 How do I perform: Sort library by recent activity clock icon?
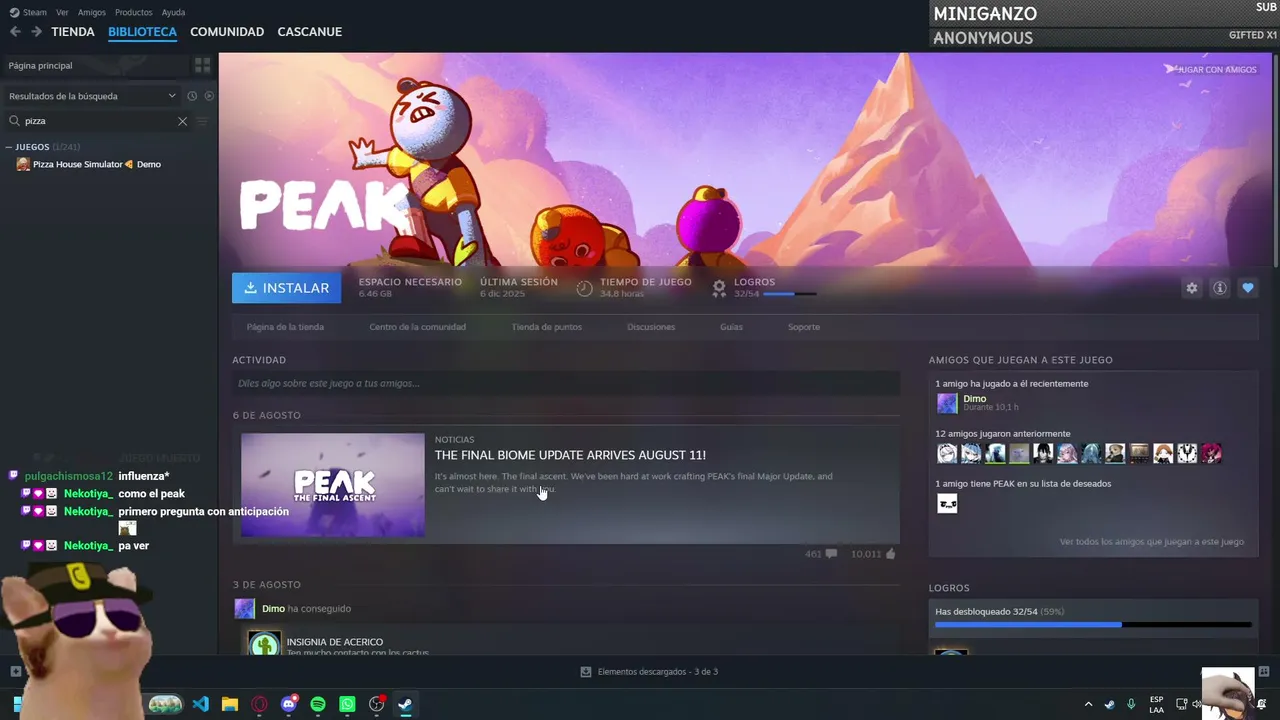192,96
